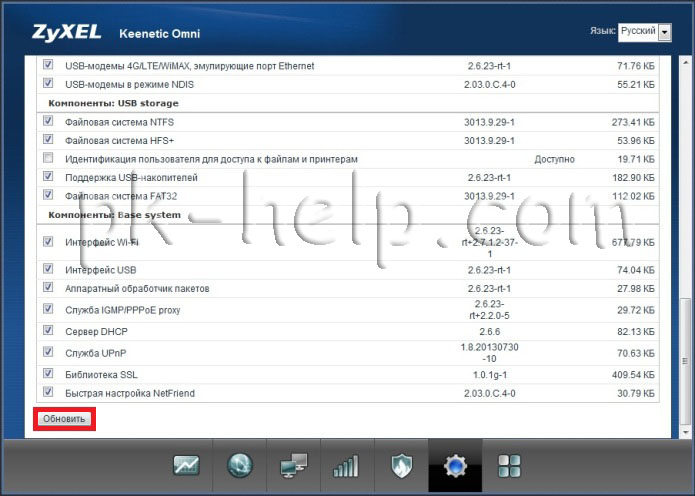Click size 19.71 КБ cell
The image size is (695, 496).
click(636, 159)
